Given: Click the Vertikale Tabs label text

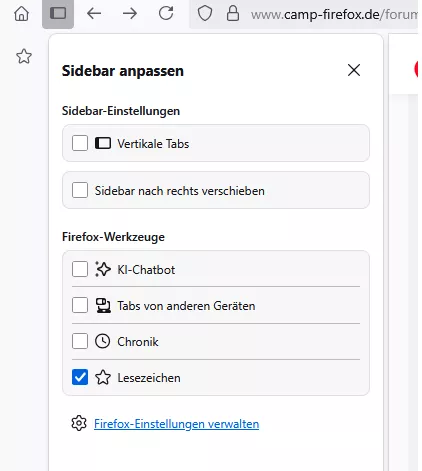Looking at the screenshot, I should pos(153,144).
